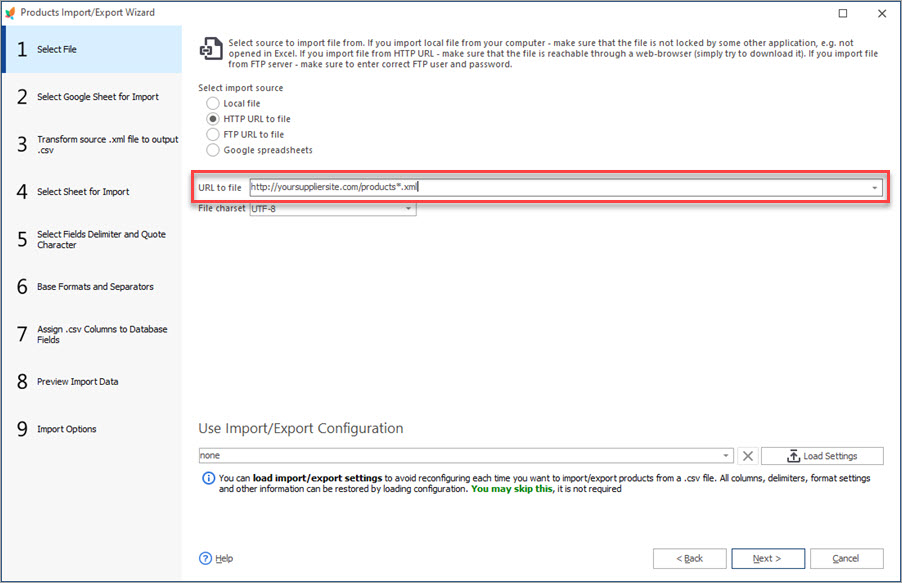Click the 'File charset' label
The image size is (902, 583).
pyautogui.click(x=221, y=208)
